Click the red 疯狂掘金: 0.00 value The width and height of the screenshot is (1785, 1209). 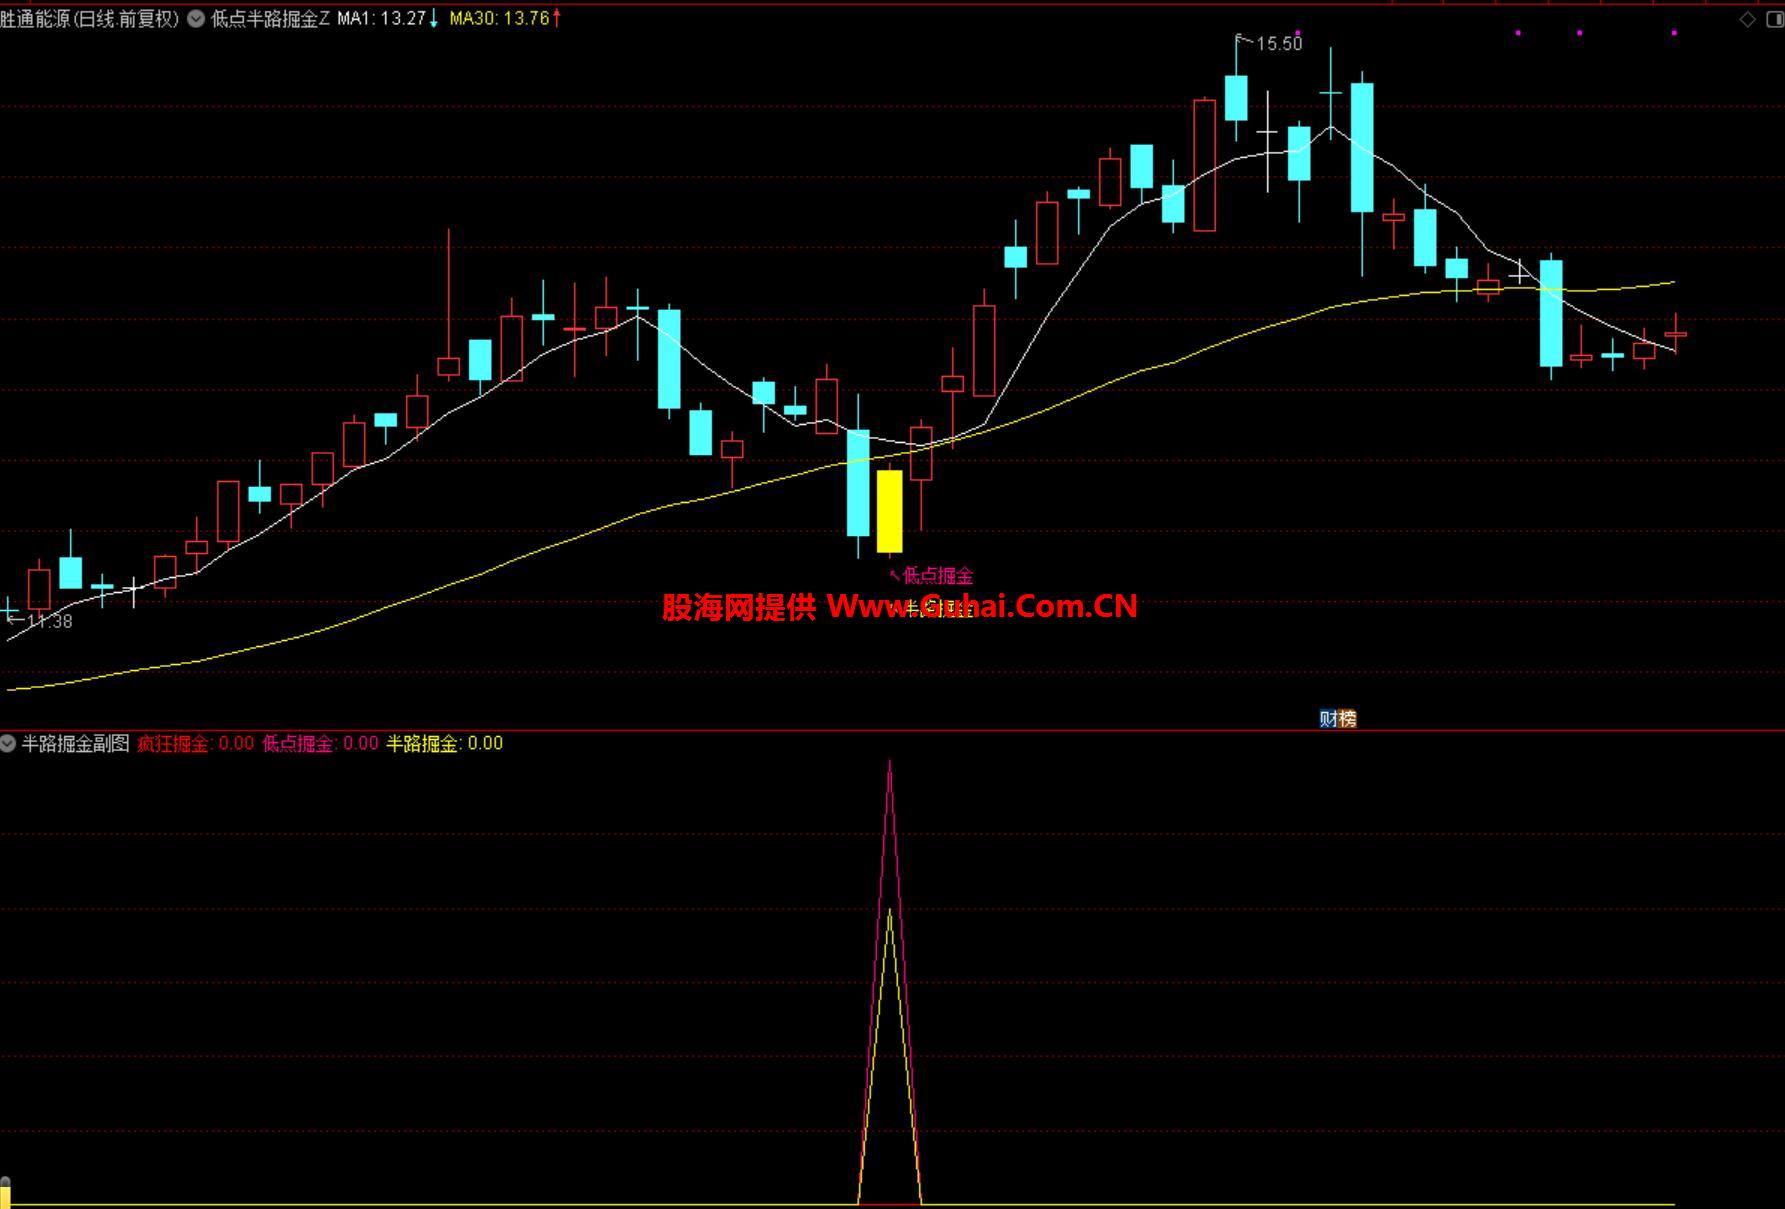(196, 743)
